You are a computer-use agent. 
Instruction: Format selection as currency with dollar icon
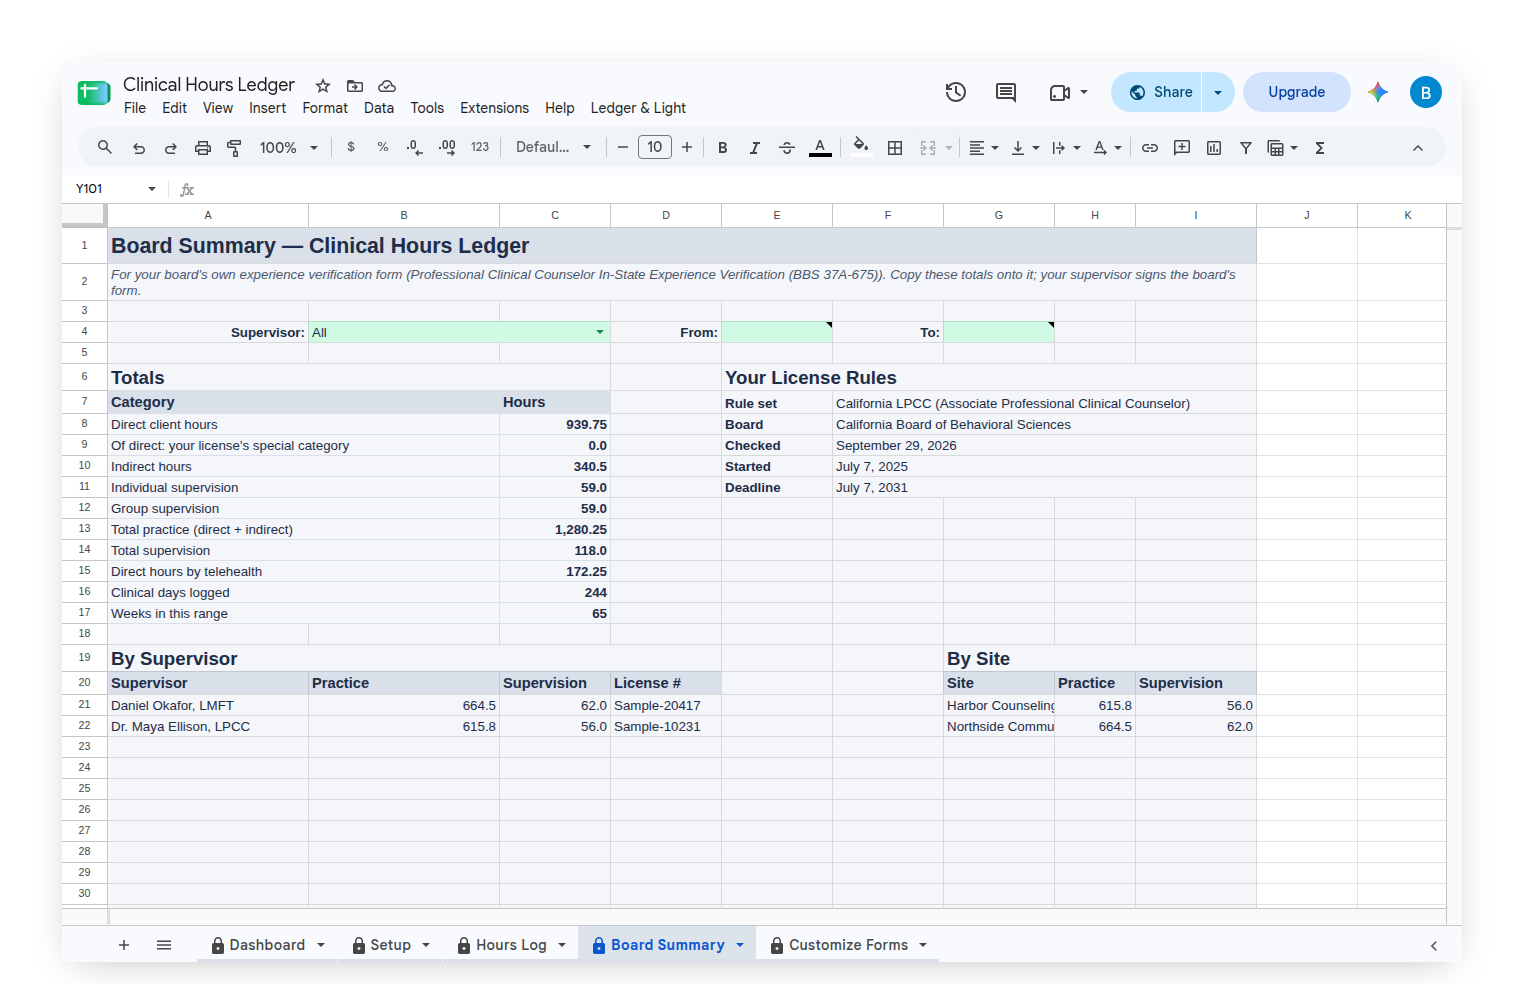point(351,147)
